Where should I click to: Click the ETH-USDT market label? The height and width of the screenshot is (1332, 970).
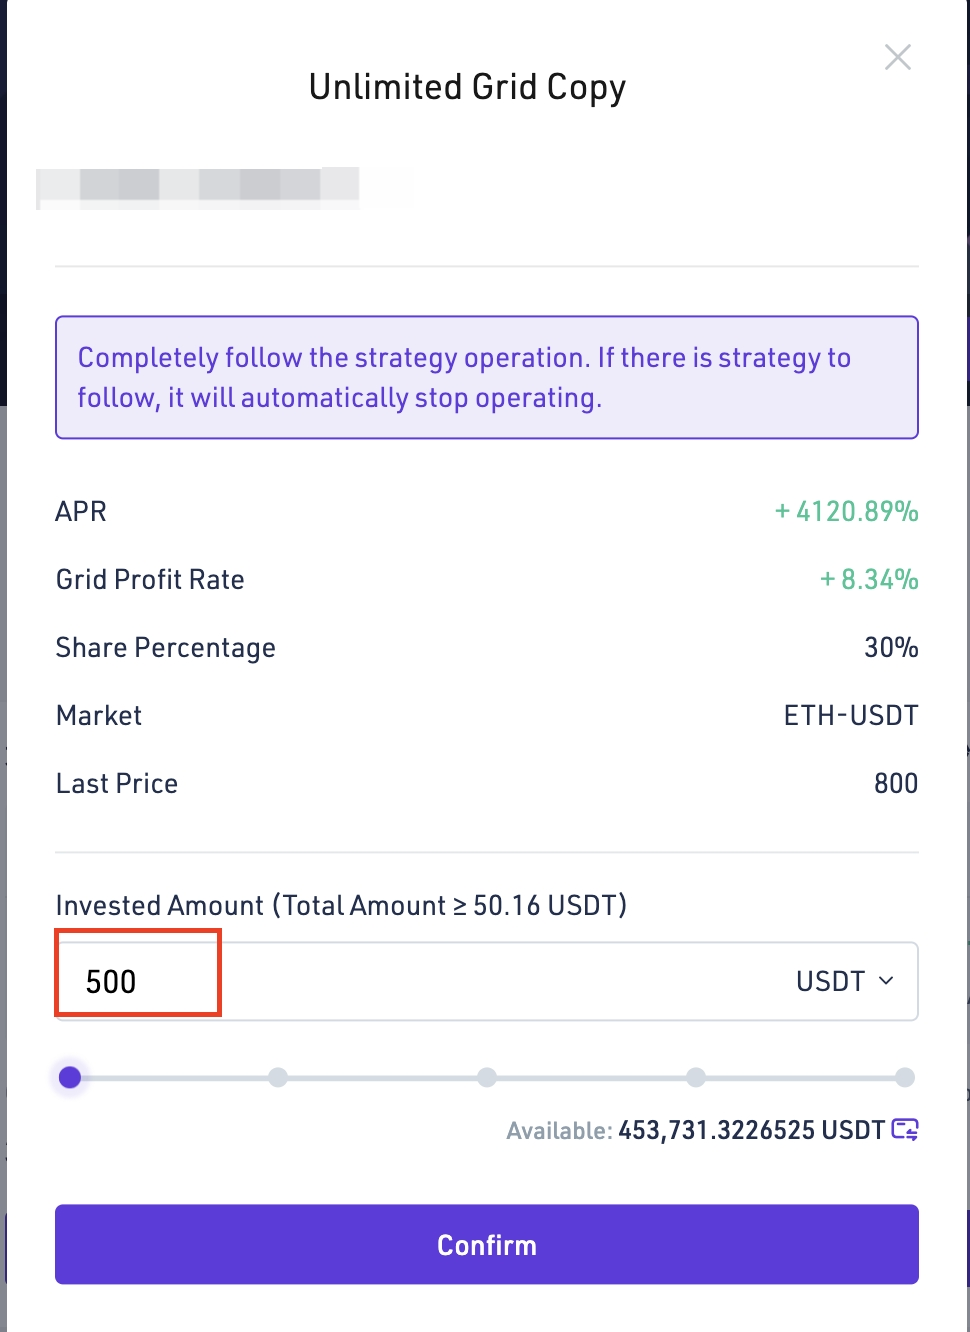[x=851, y=715]
